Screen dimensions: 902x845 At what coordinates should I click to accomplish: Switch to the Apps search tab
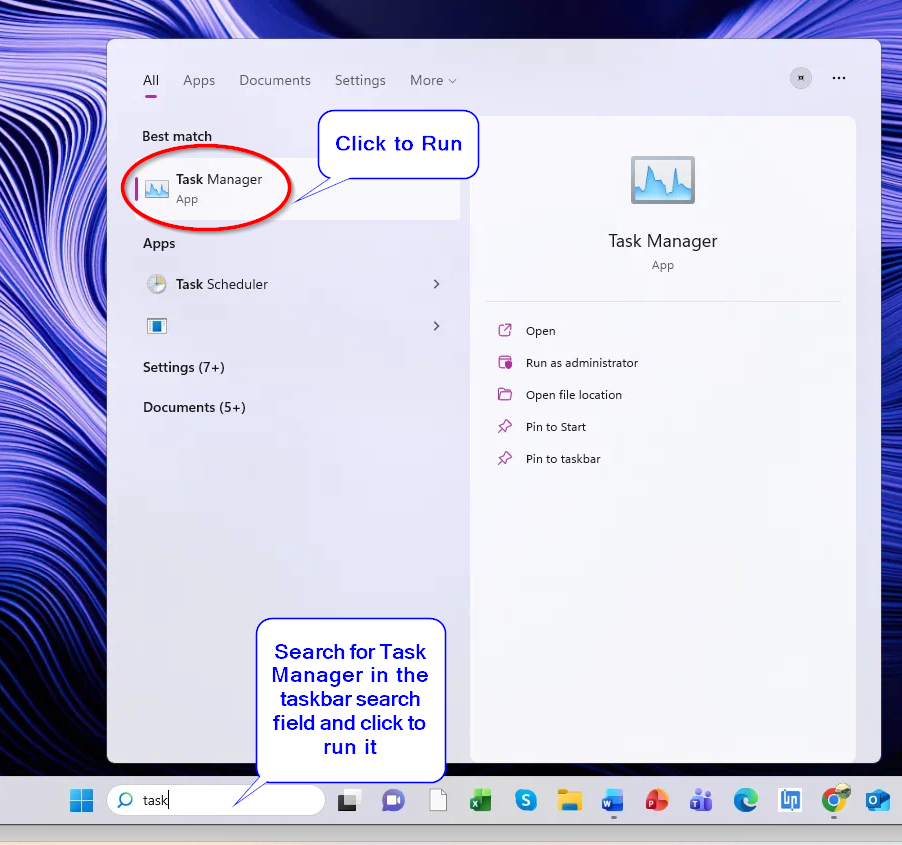(x=199, y=81)
